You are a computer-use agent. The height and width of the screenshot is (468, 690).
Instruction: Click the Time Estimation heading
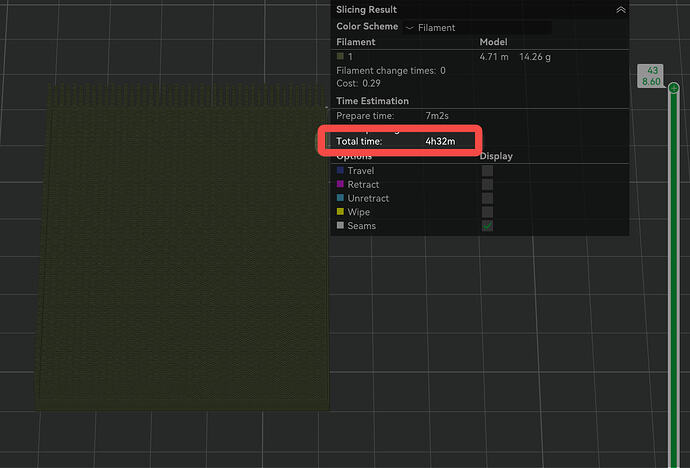coord(372,101)
